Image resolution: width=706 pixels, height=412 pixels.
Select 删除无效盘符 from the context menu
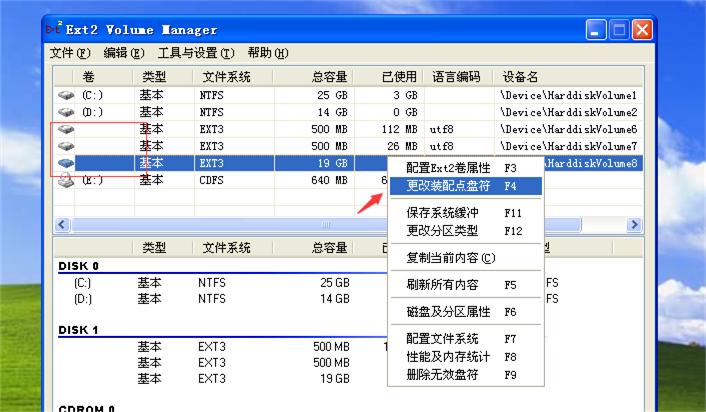click(443, 374)
